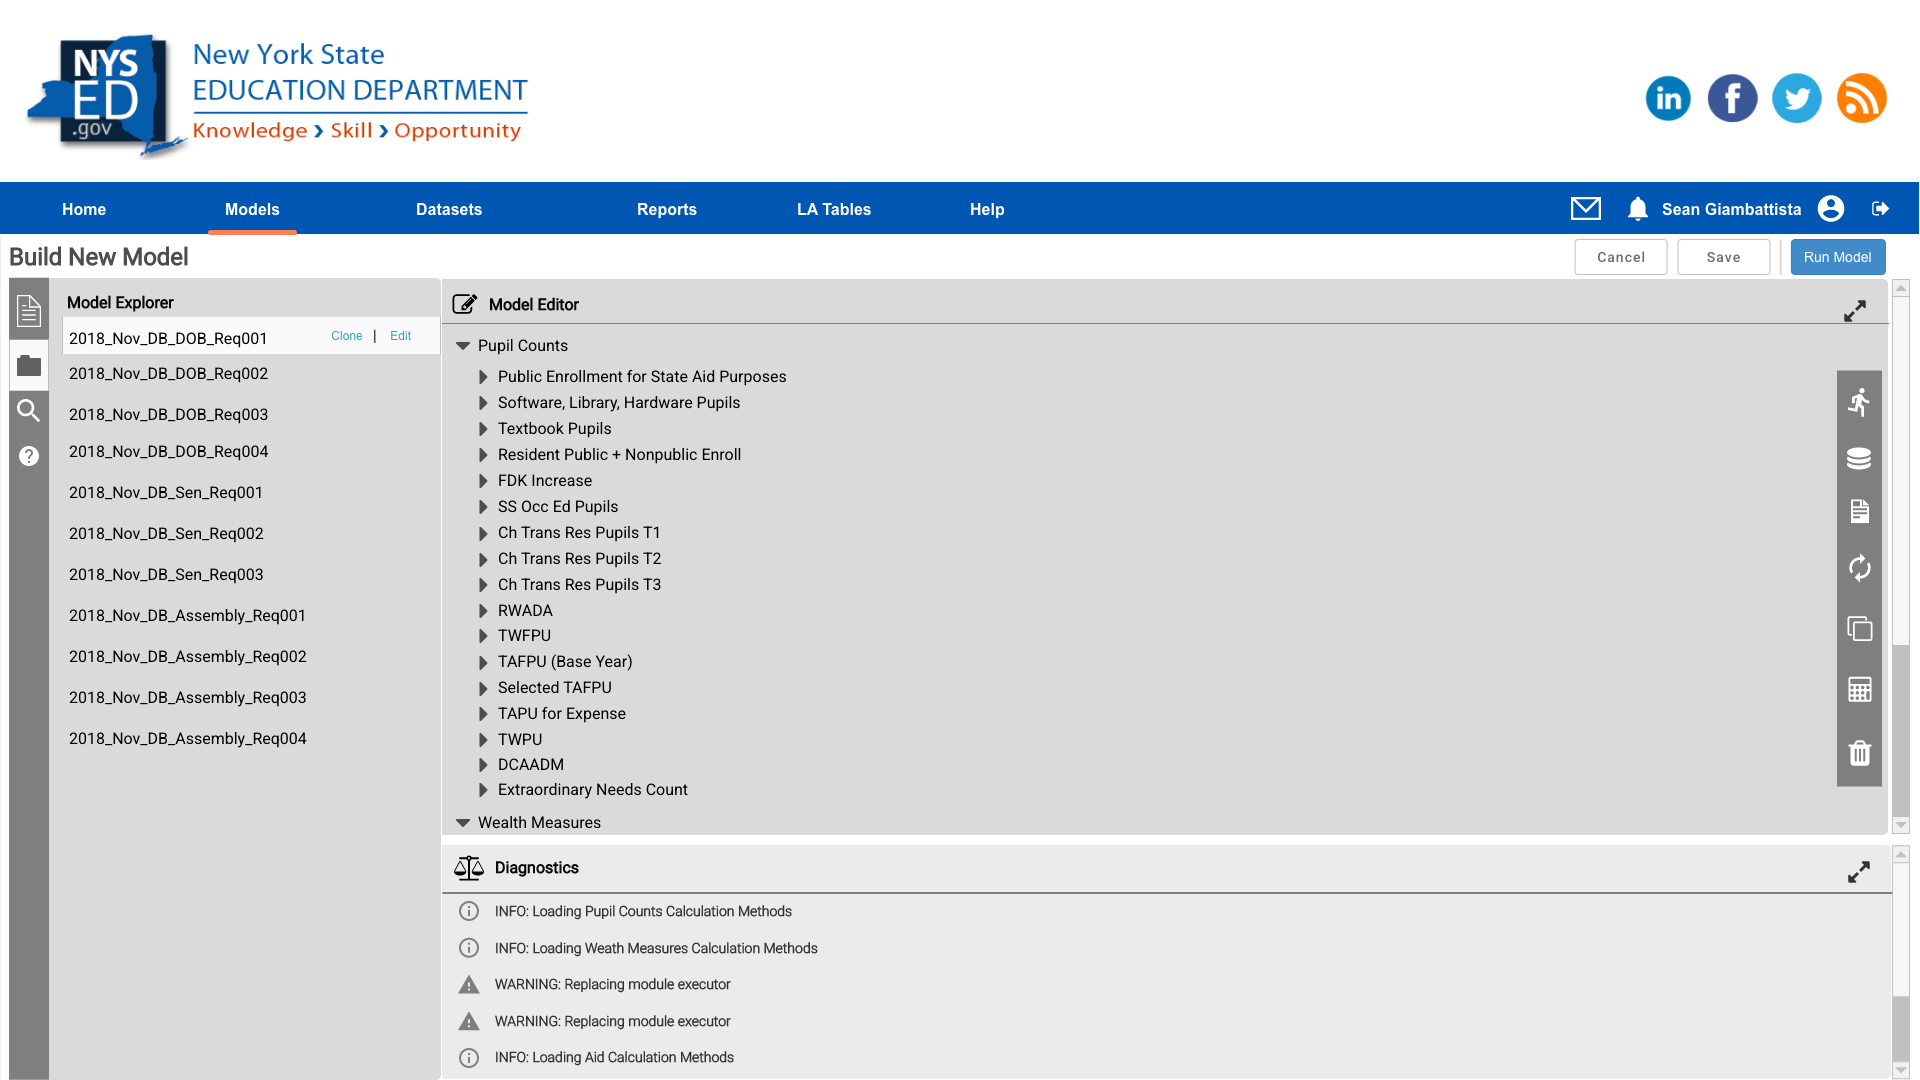1920x1080 pixels.
Task: Expand the Model Editor panel to fullscreen
Action: click(1855, 311)
